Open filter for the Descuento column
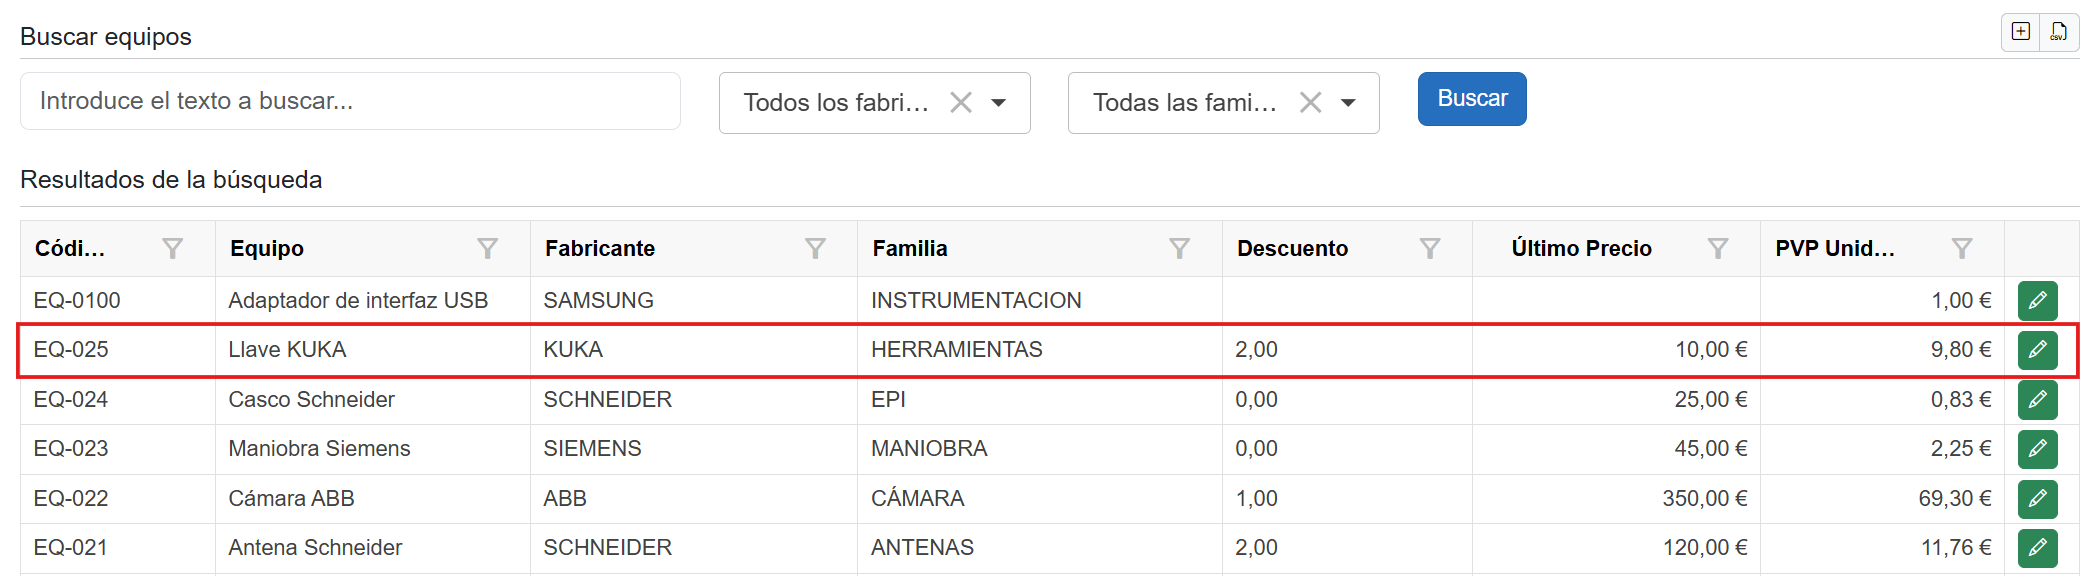The image size is (2092, 576). tap(1430, 248)
